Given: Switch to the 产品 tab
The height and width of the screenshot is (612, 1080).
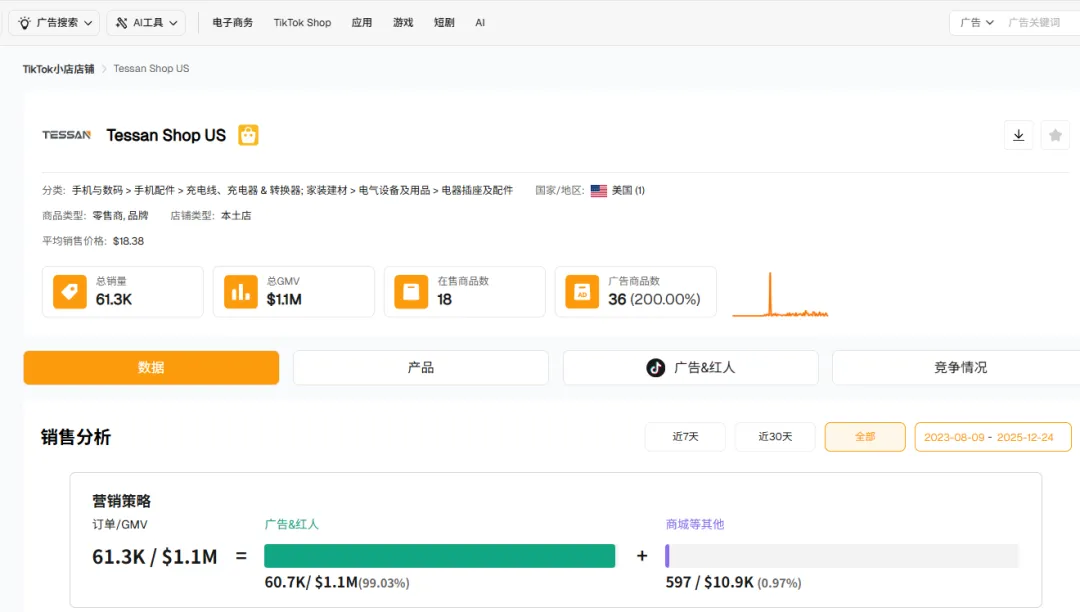Looking at the screenshot, I should 420,368.
